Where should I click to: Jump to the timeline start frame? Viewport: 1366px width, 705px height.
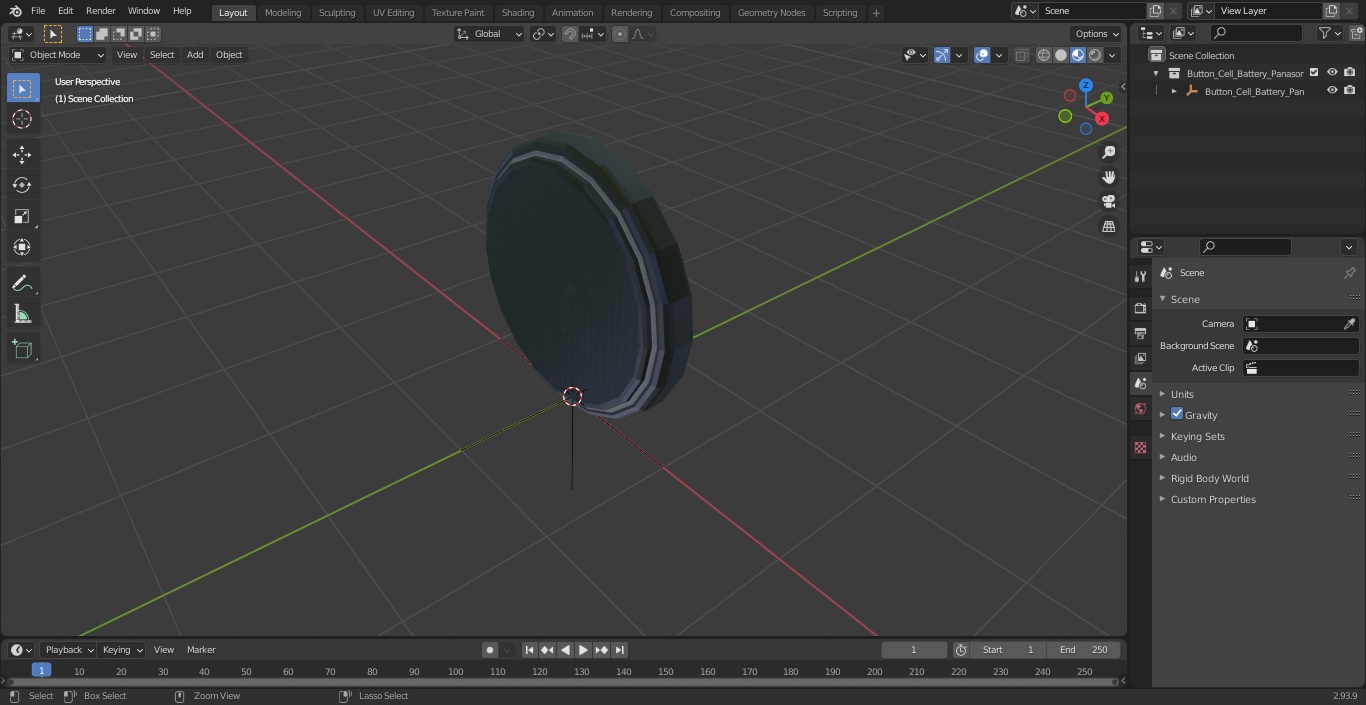(x=529, y=650)
